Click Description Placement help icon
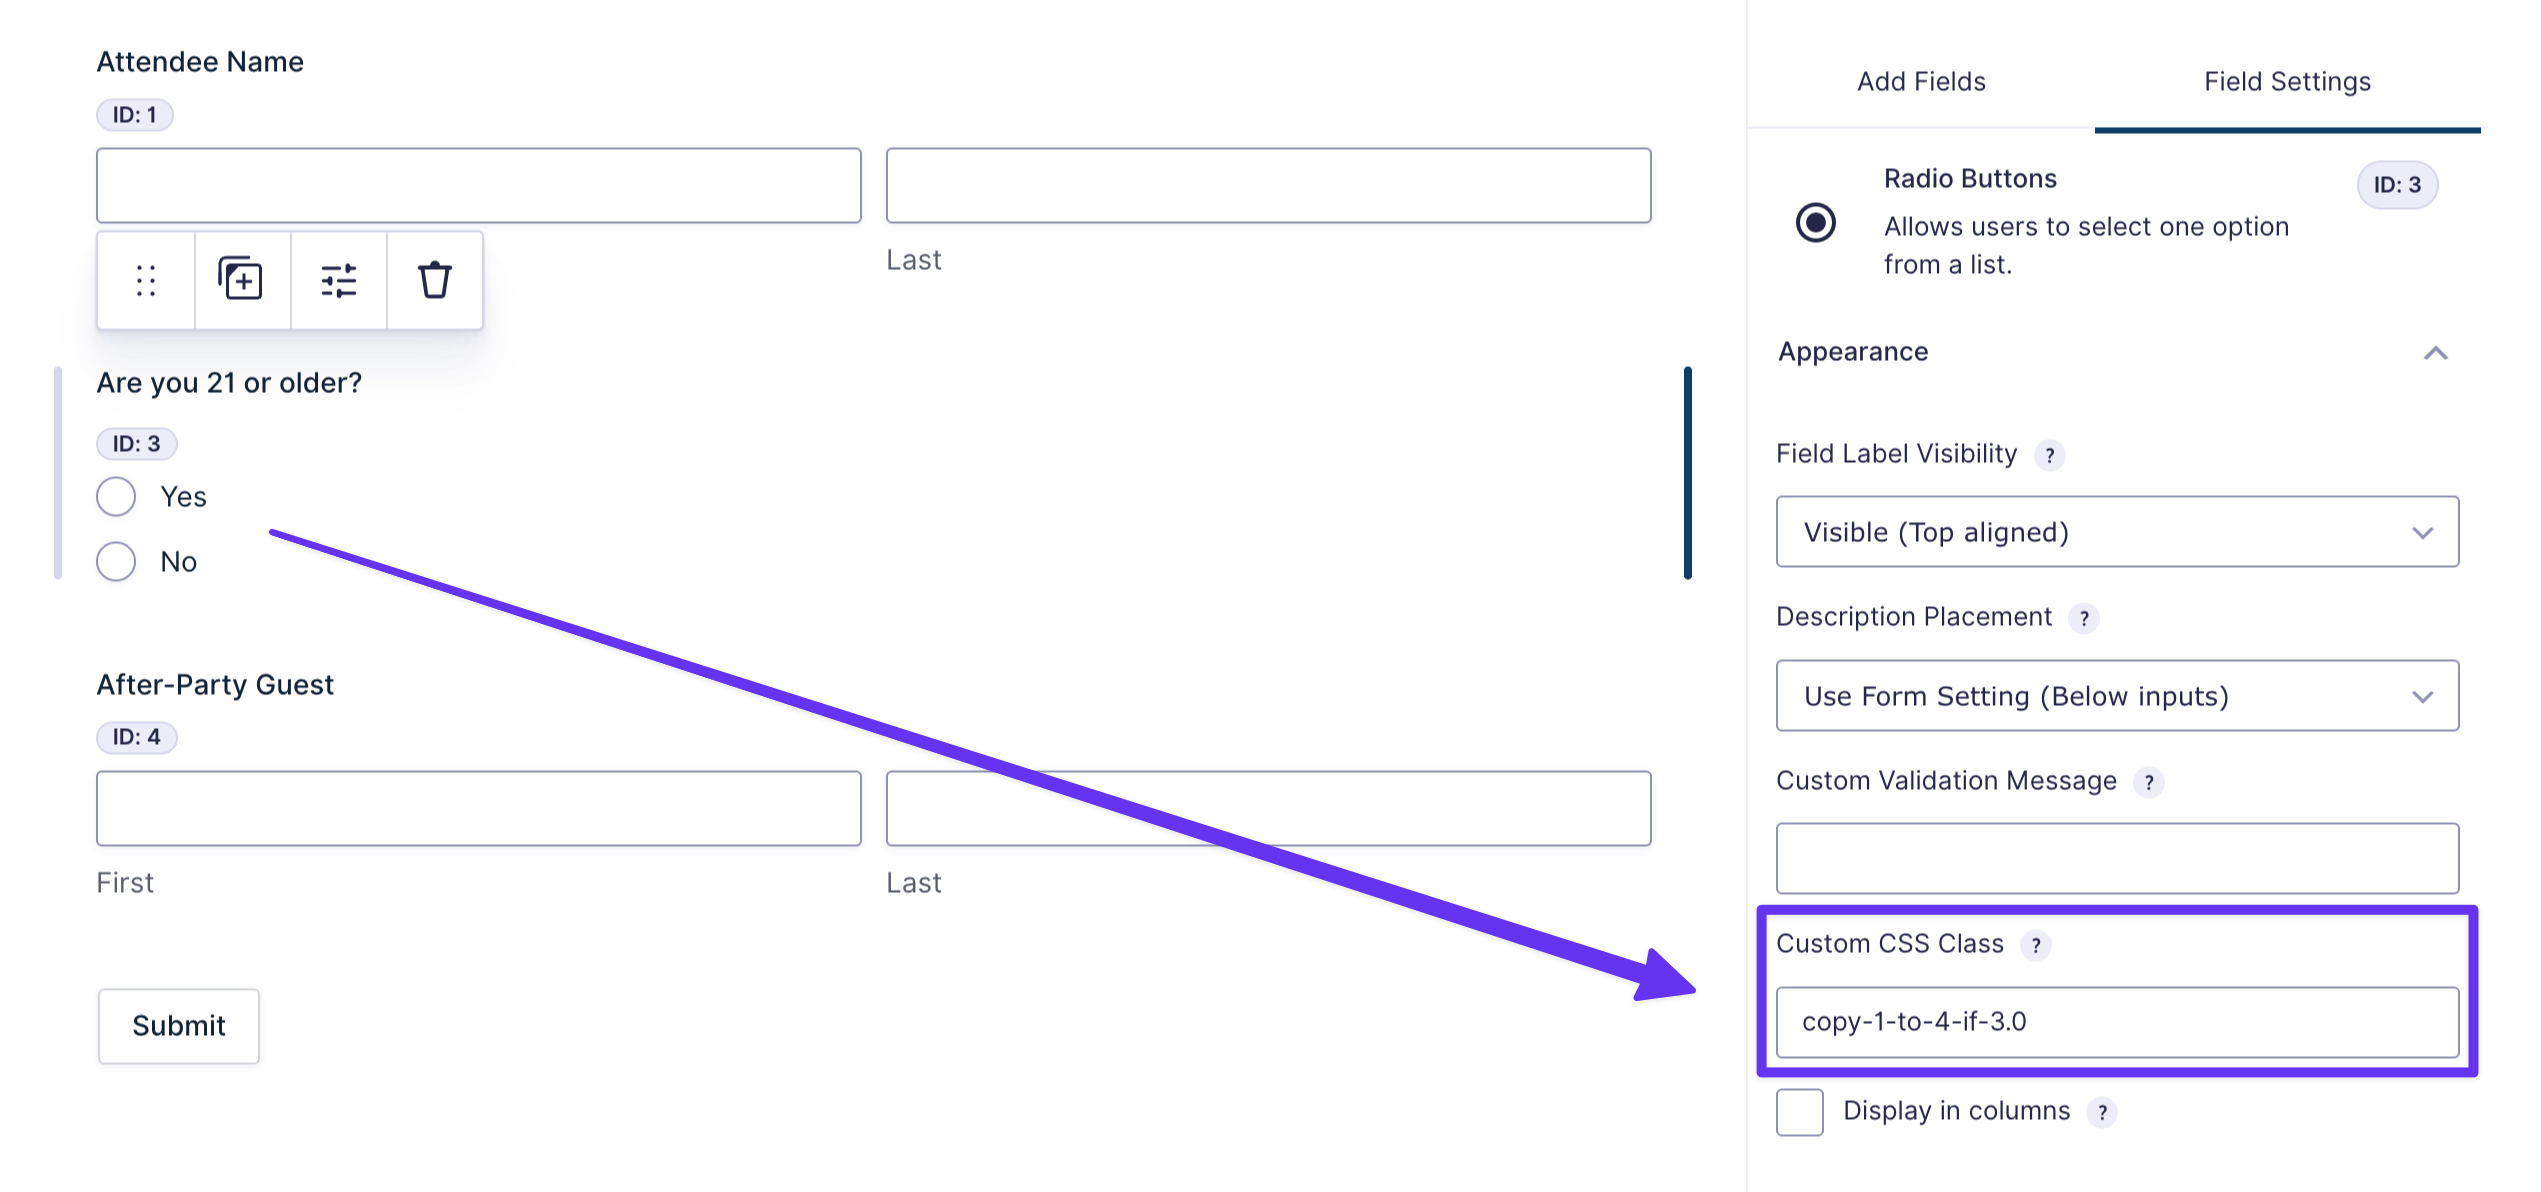 point(2084,618)
